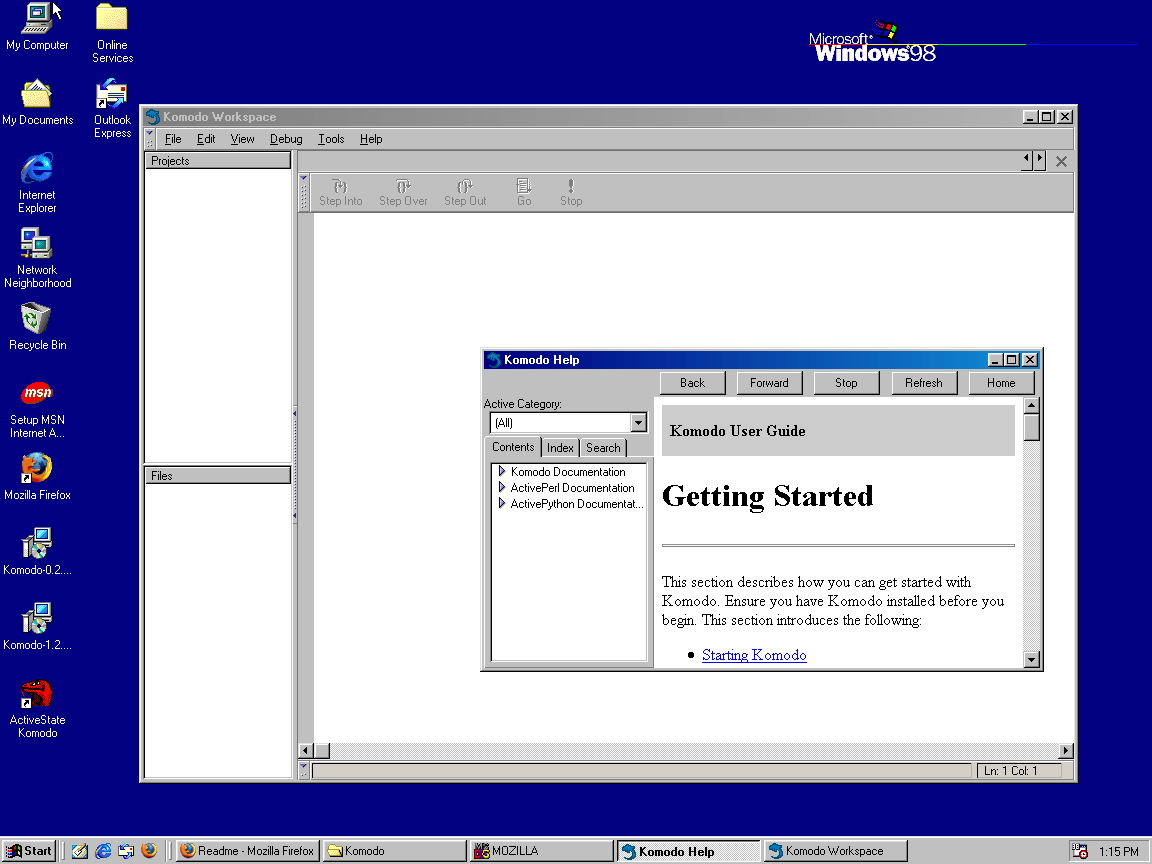This screenshot has width=1152, height=864.
Task: Select the Outlook Express desktop icon
Action: (x=112, y=109)
